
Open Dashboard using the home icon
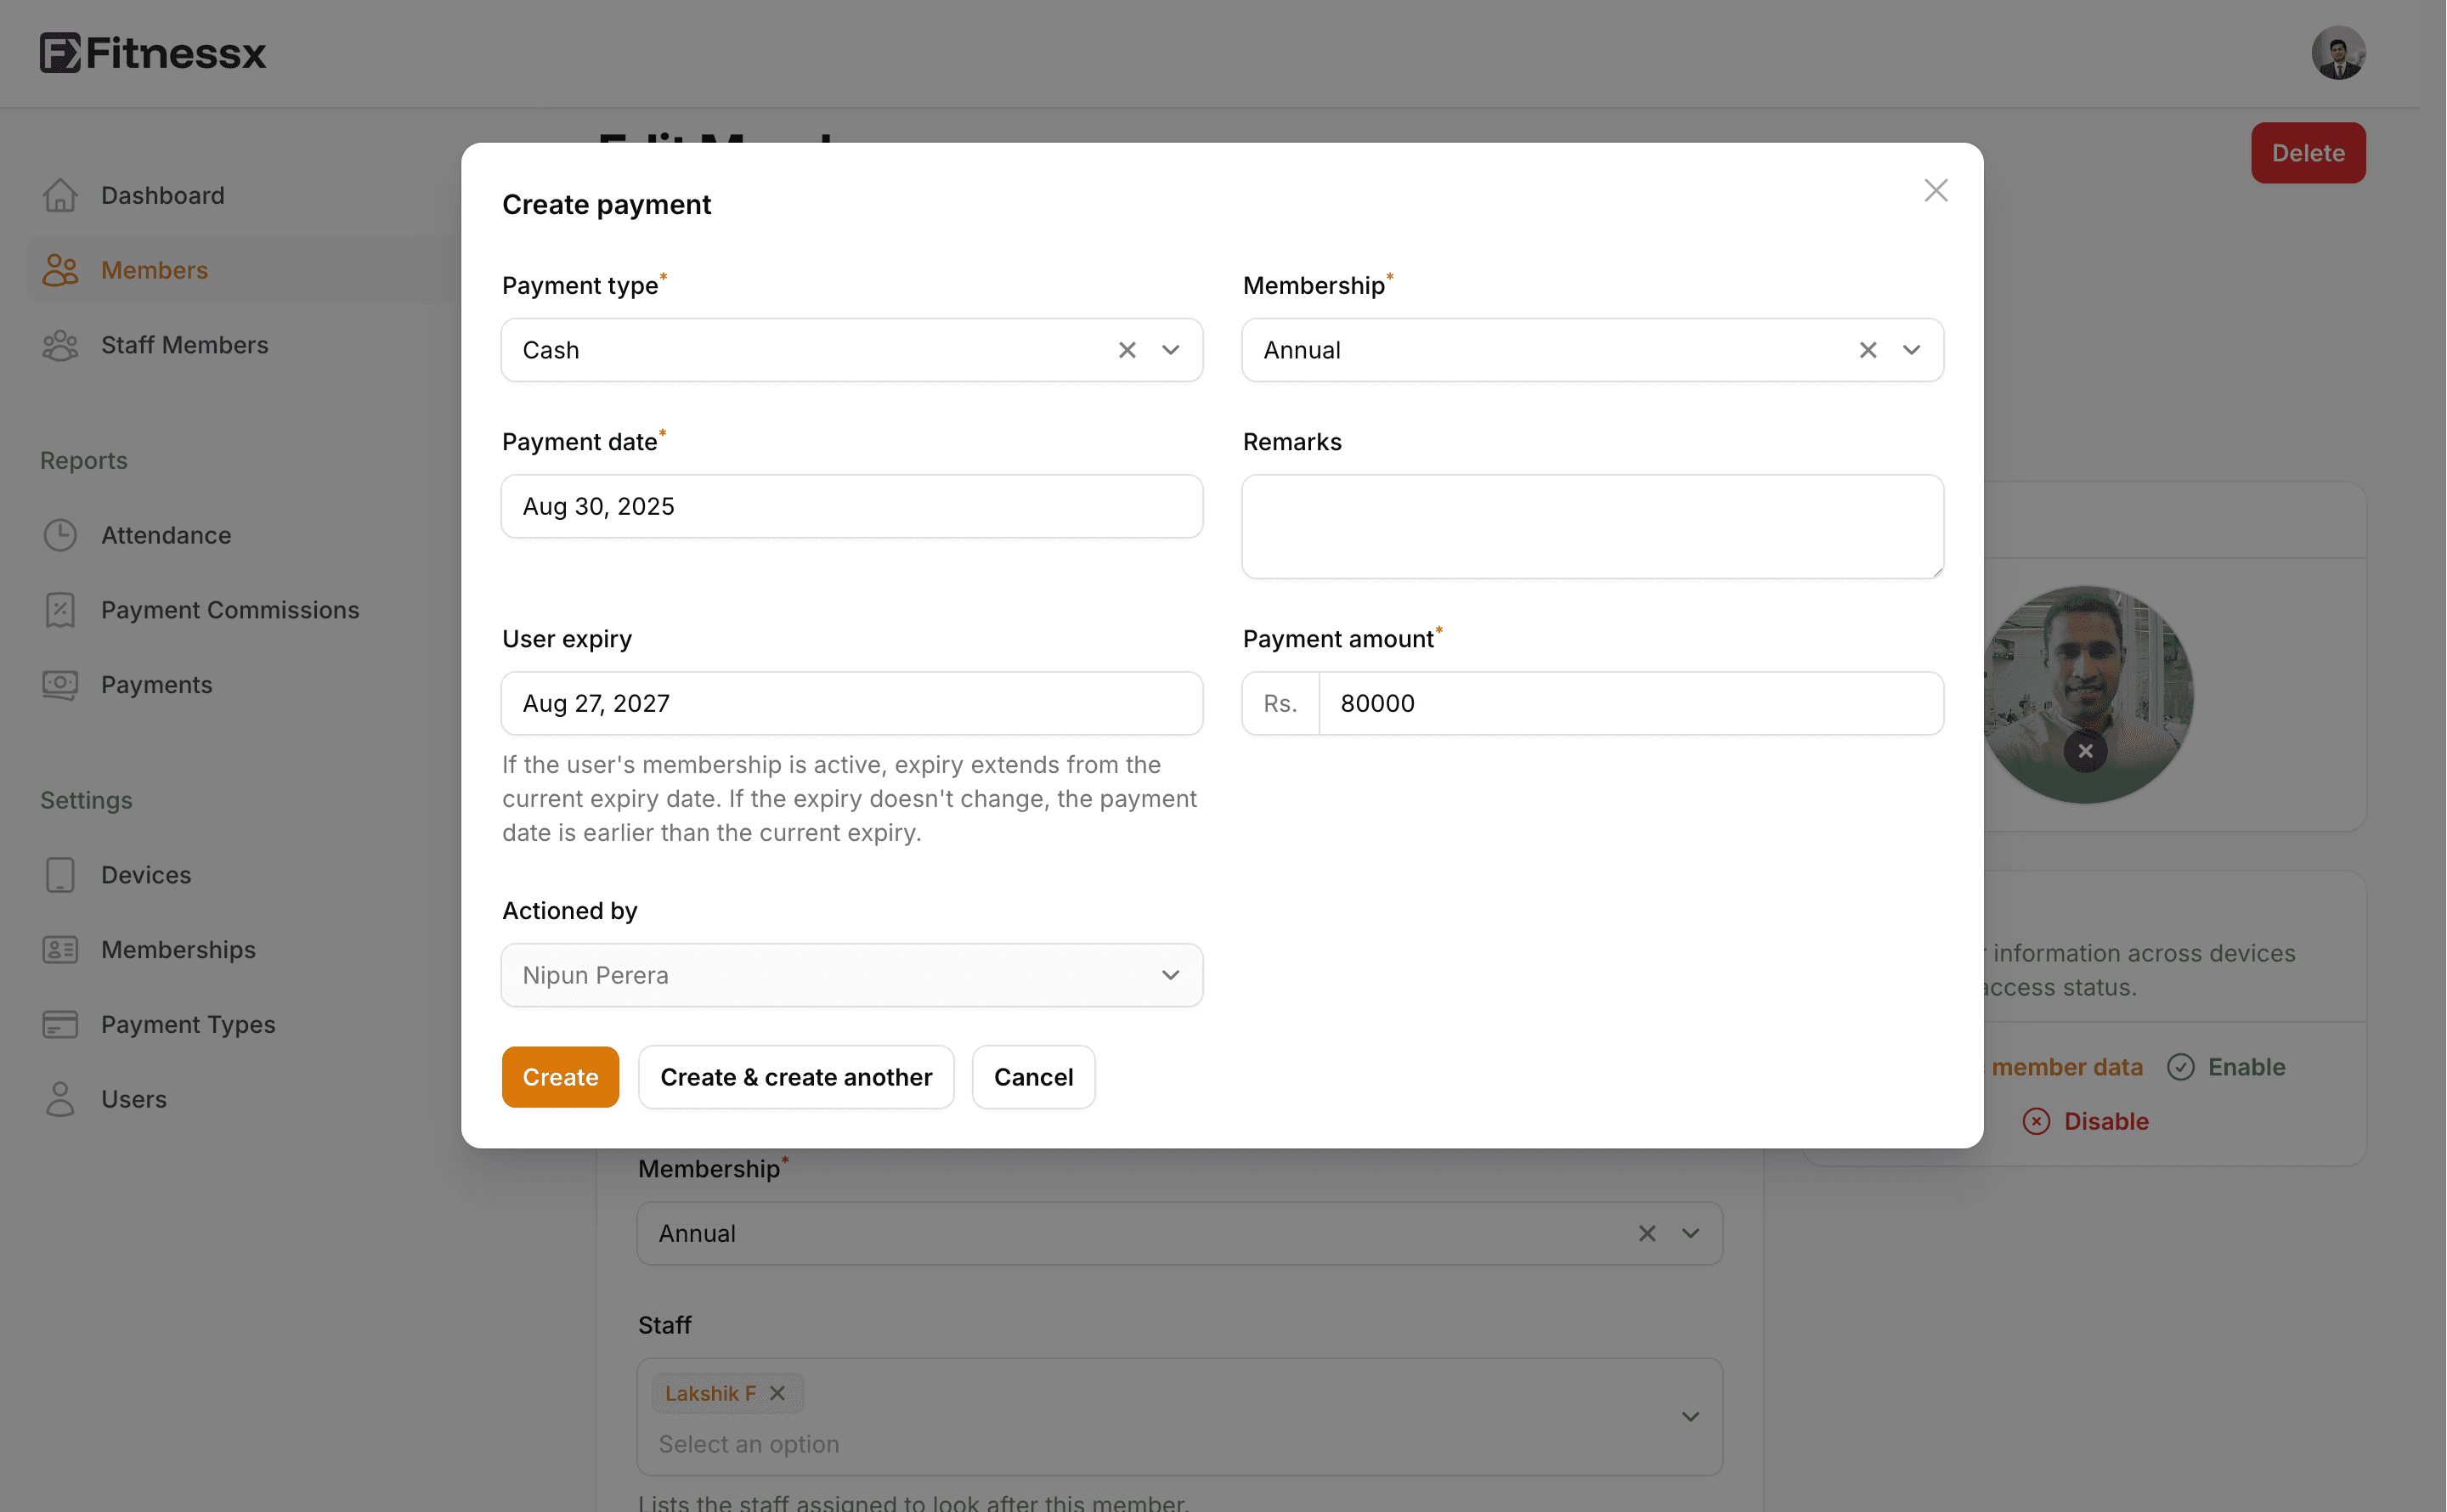click(60, 195)
